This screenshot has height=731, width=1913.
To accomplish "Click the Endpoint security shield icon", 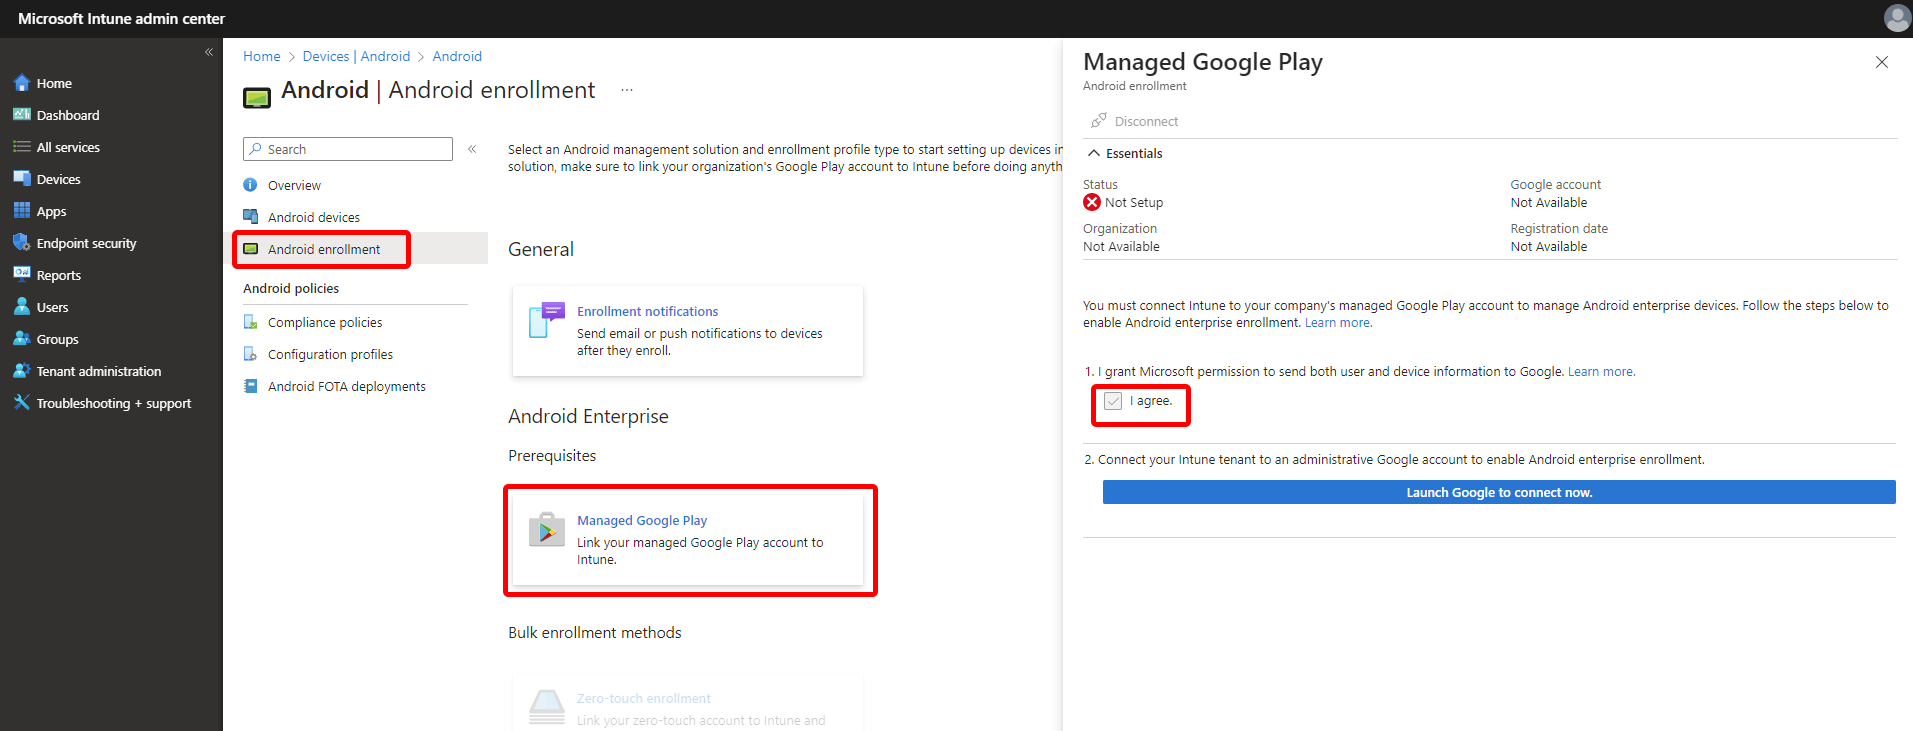I will 21,243.
